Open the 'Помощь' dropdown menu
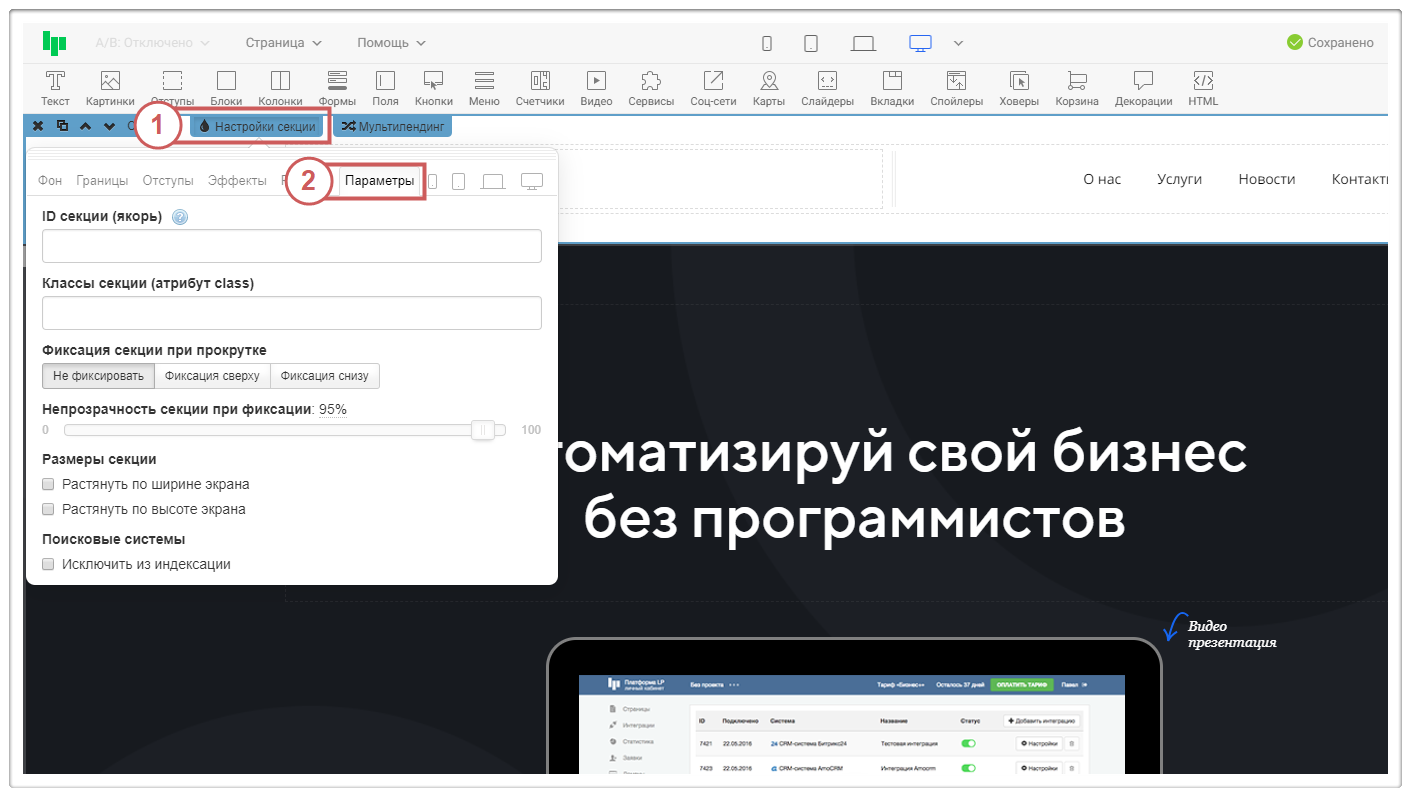The image size is (1411, 803). (x=391, y=43)
